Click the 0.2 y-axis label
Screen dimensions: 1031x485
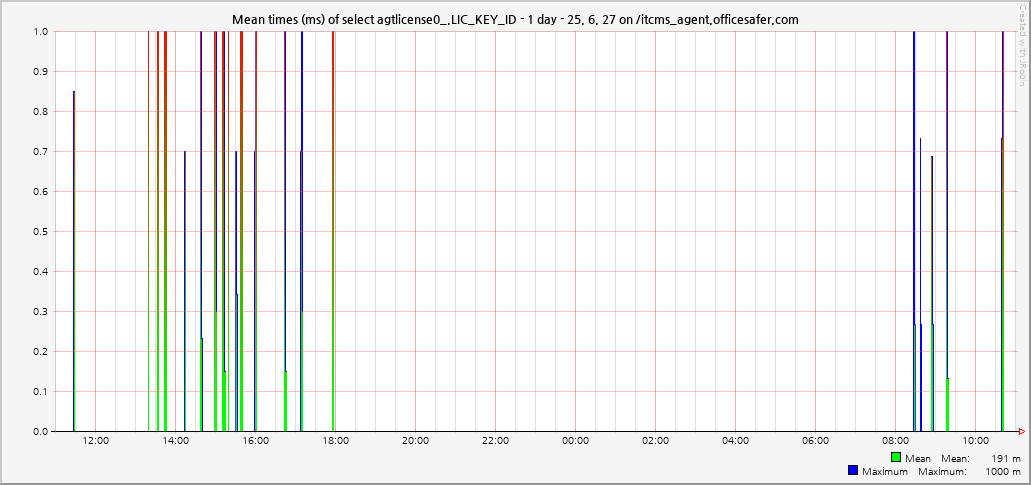pyautogui.click(x=41, y=352)
